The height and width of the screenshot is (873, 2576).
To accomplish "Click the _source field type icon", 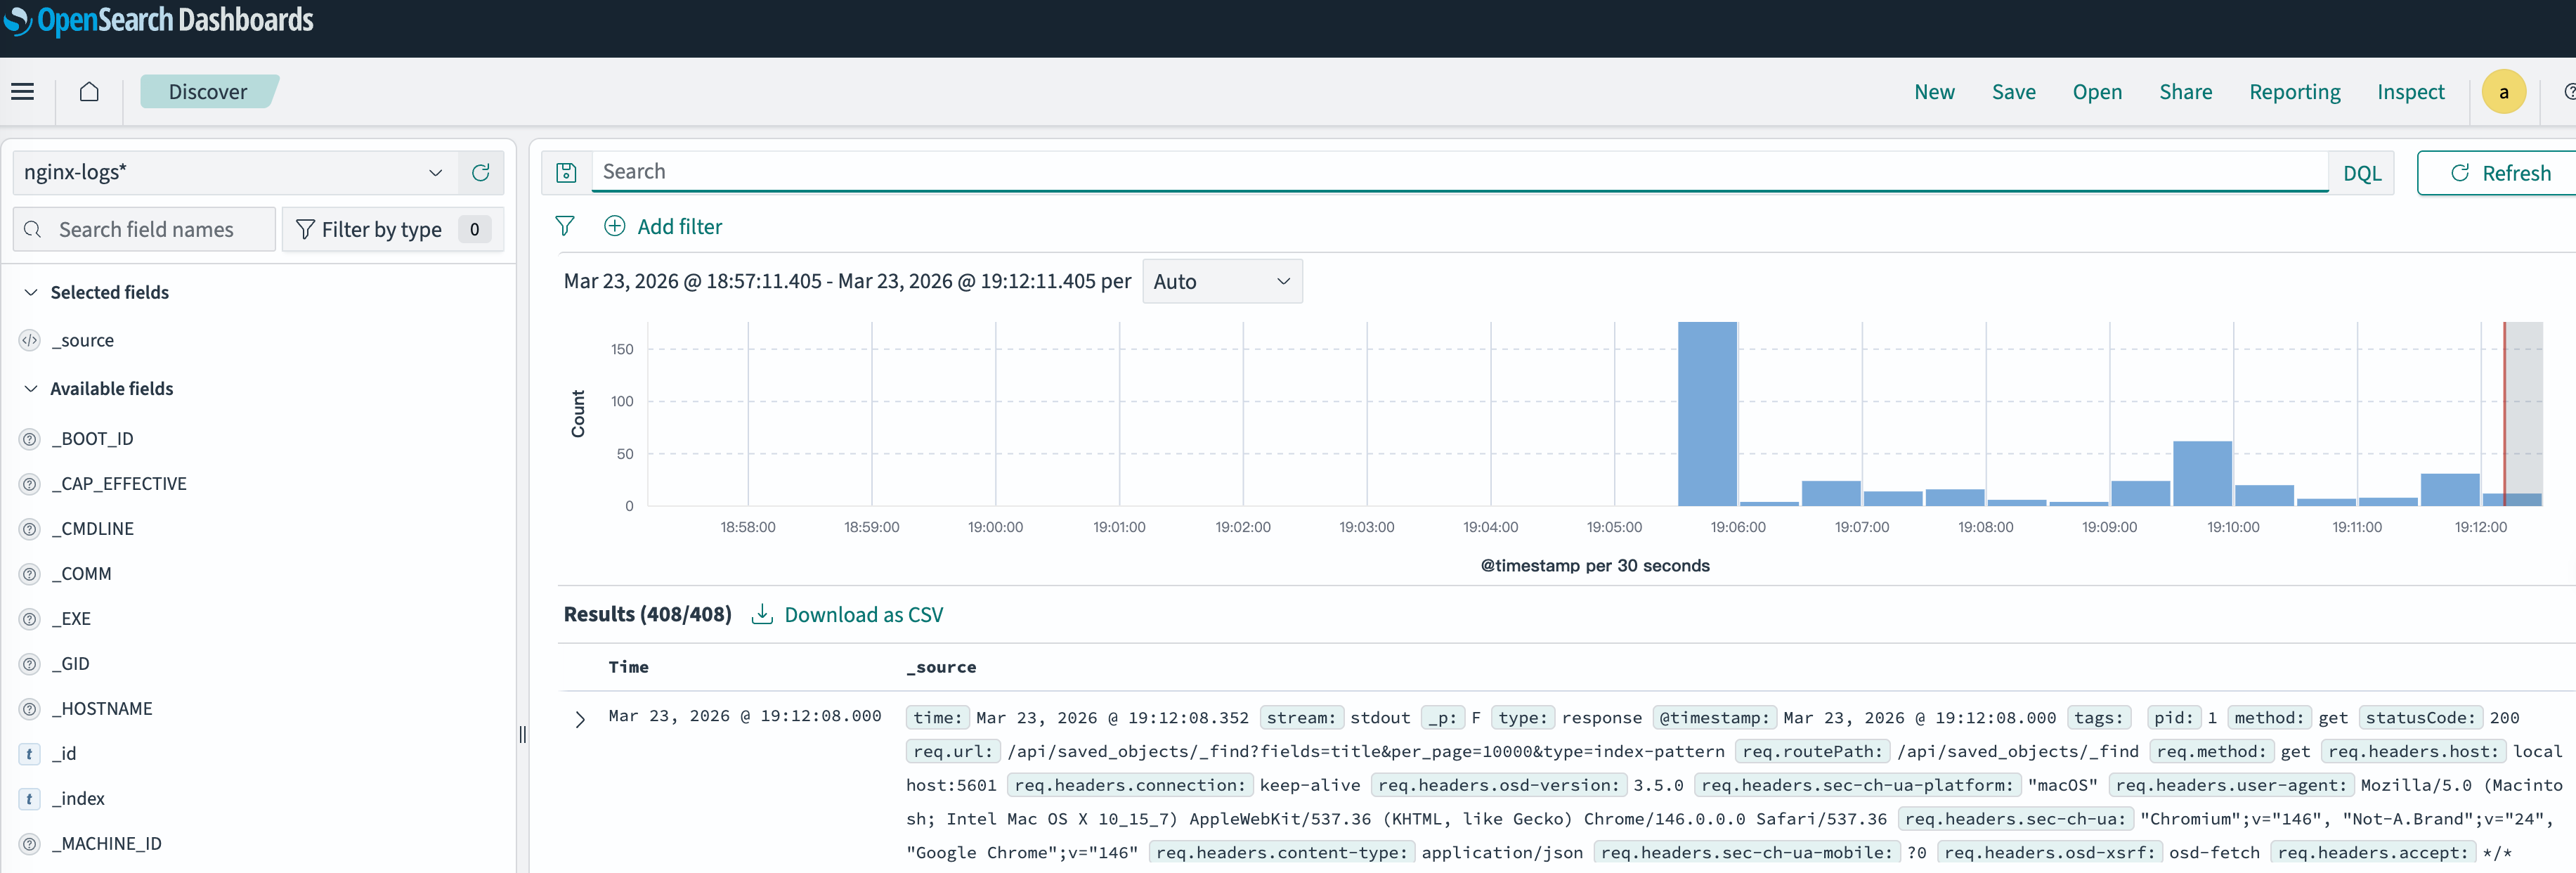I will click(29, 341).
